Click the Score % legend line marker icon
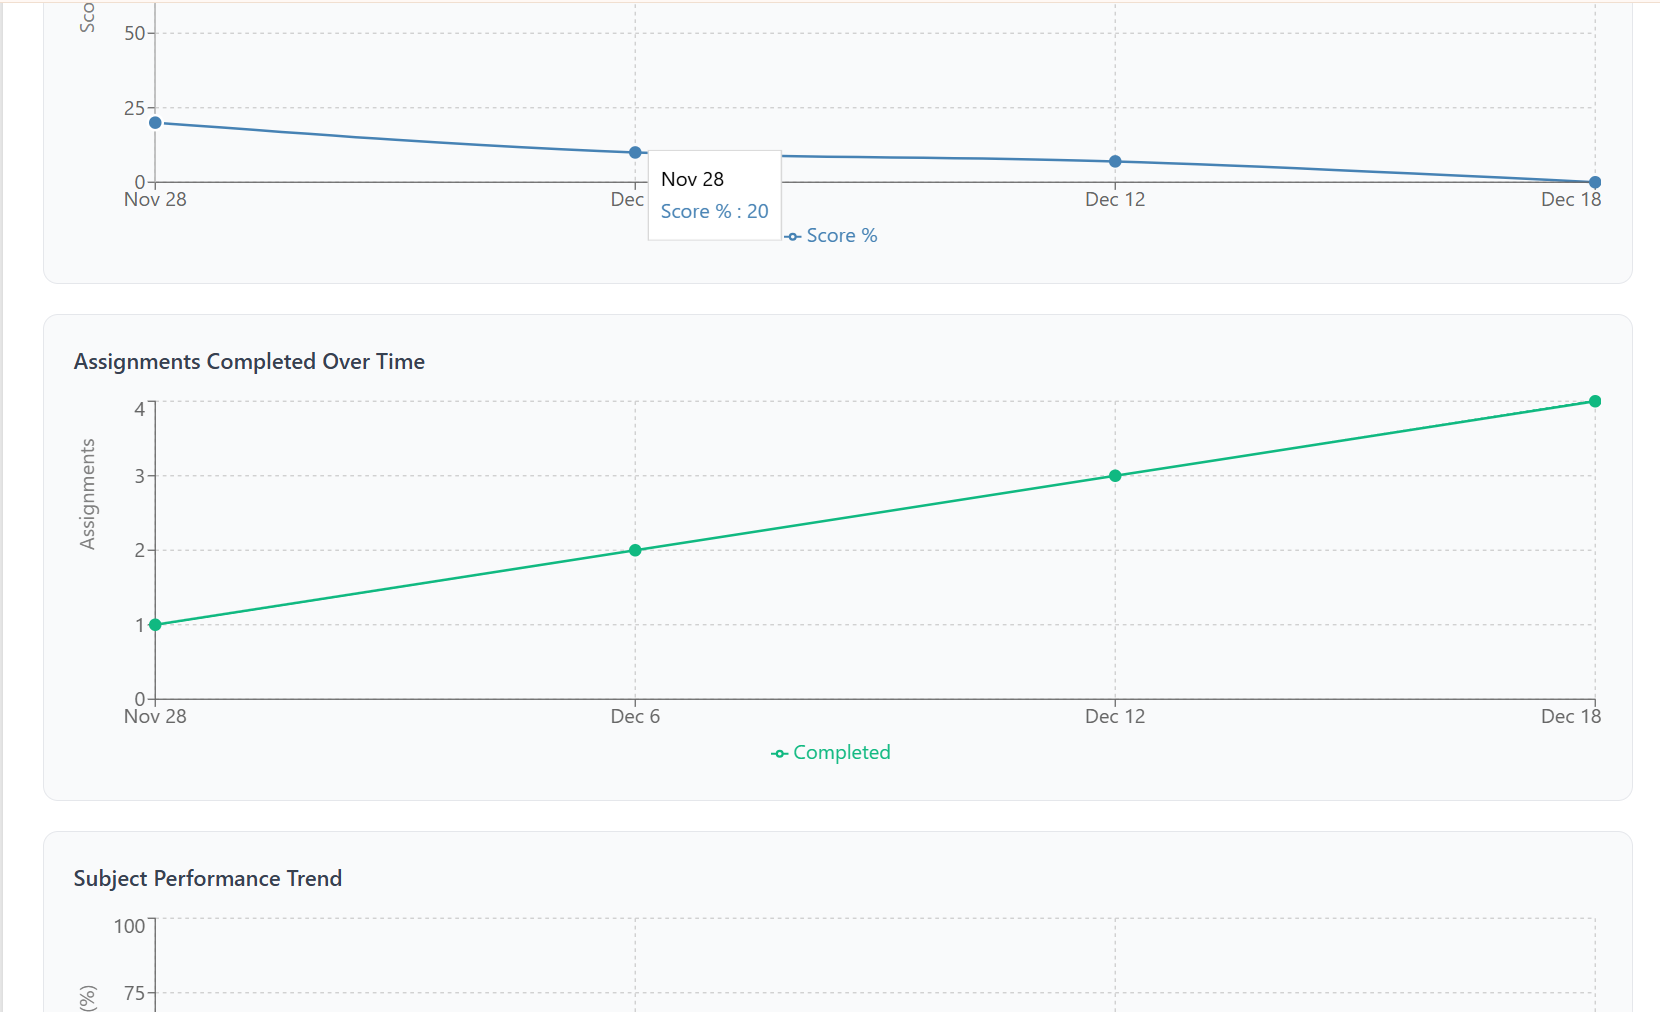The width and height of the screenshot is (1660, 1012). click(x=793, y=237)
